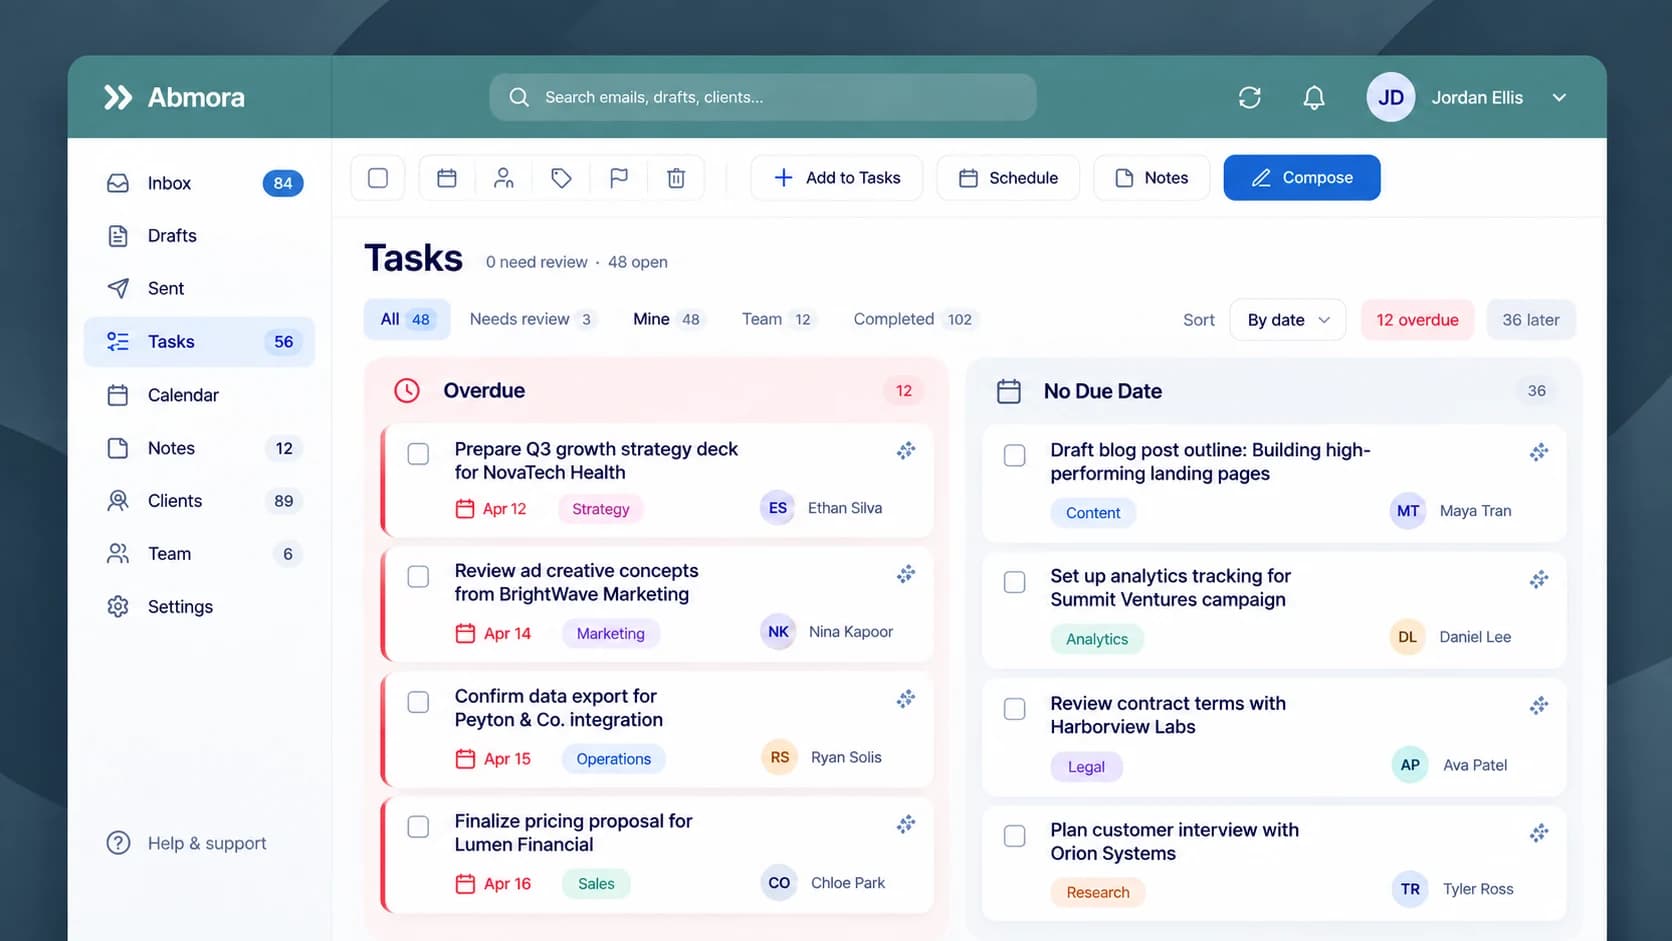
Task: Open the notifications bell
Action: tap(1314, 97)
